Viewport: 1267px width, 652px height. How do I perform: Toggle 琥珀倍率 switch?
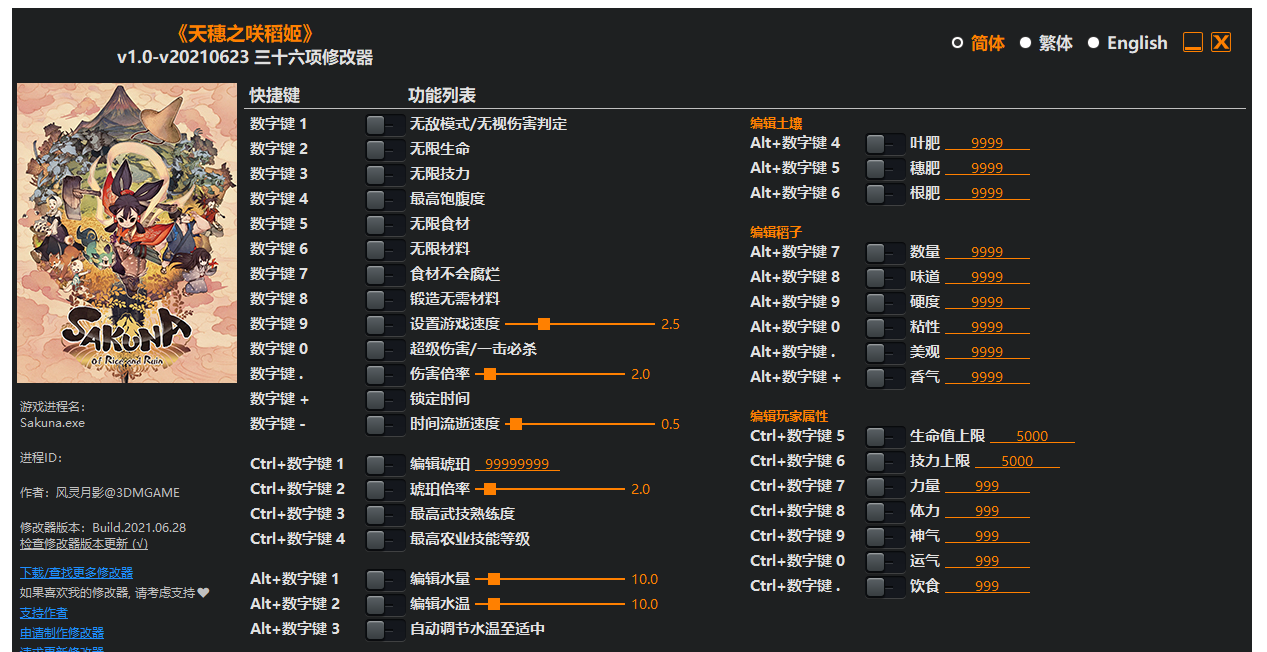coord(385,489)
